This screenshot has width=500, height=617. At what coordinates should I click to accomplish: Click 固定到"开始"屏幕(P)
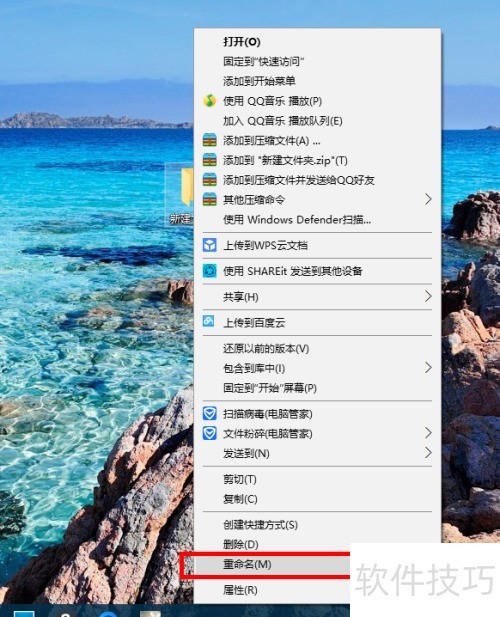[x=317, y=388]
